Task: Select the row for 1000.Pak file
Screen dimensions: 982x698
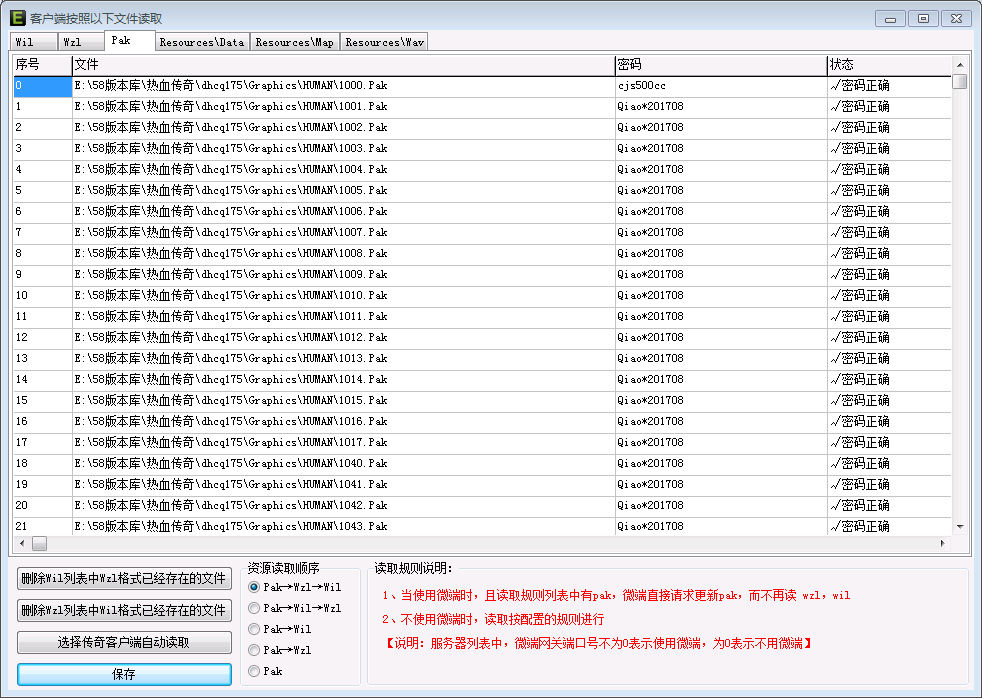Action: [x=230, y=86]
